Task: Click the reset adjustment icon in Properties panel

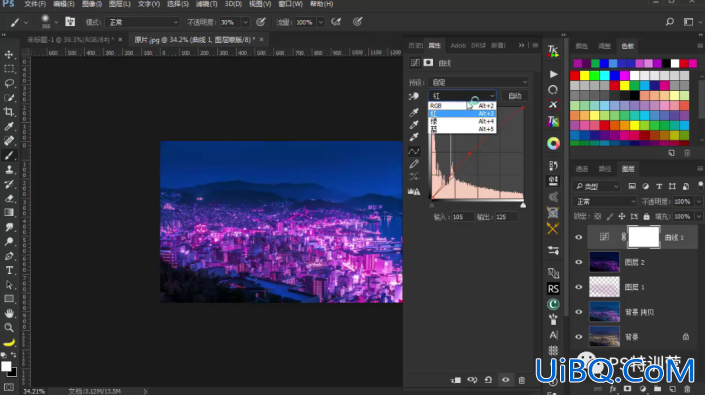Action: coord(488,380)
